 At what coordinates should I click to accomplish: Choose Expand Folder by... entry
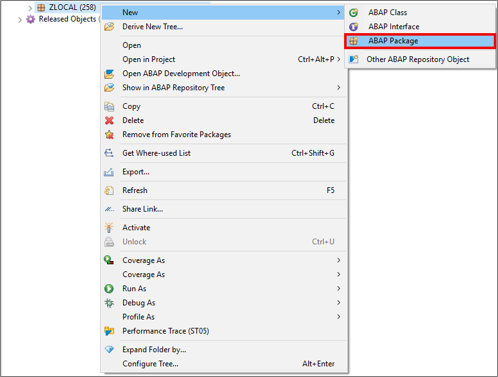(x=223, y=350)
